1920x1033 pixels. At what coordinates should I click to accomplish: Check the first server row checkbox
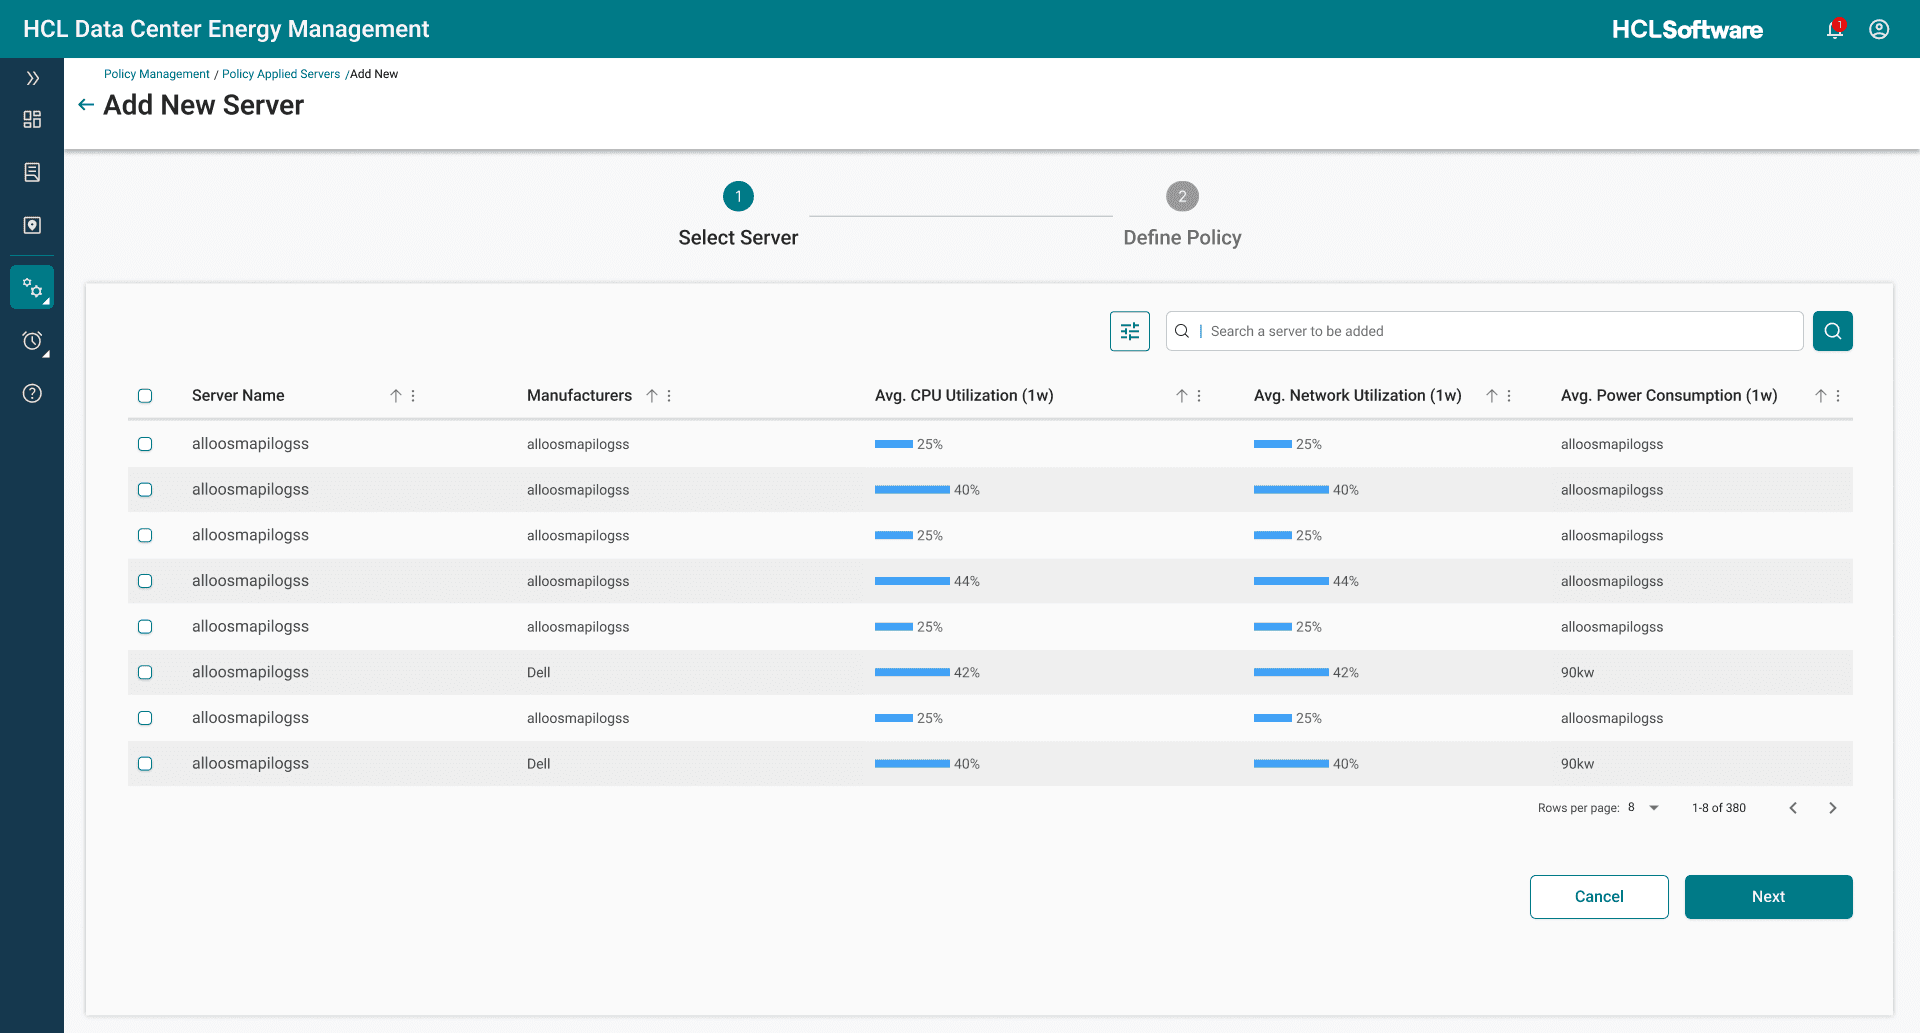coord(145,444)
